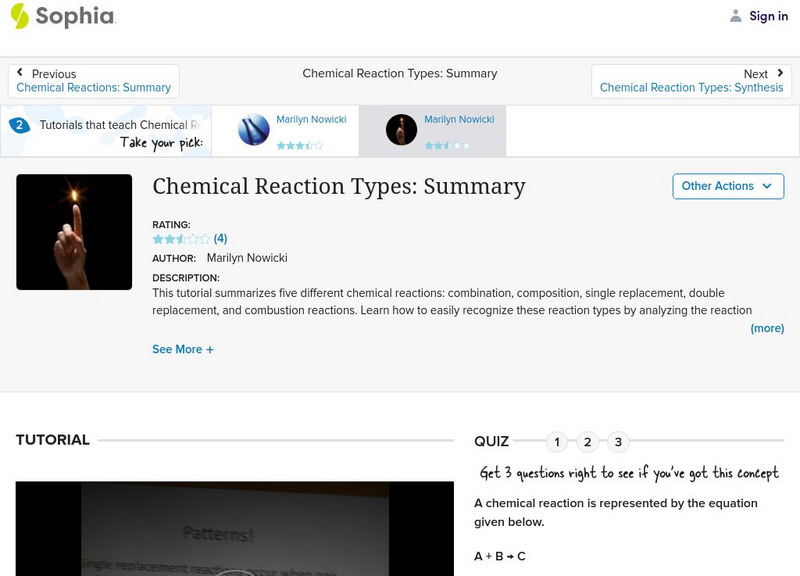This screenshot has width=800, height=576.
Task: Switch to the Previous Chemical Reactions Summary tutorial
Action: coord(93,87)
